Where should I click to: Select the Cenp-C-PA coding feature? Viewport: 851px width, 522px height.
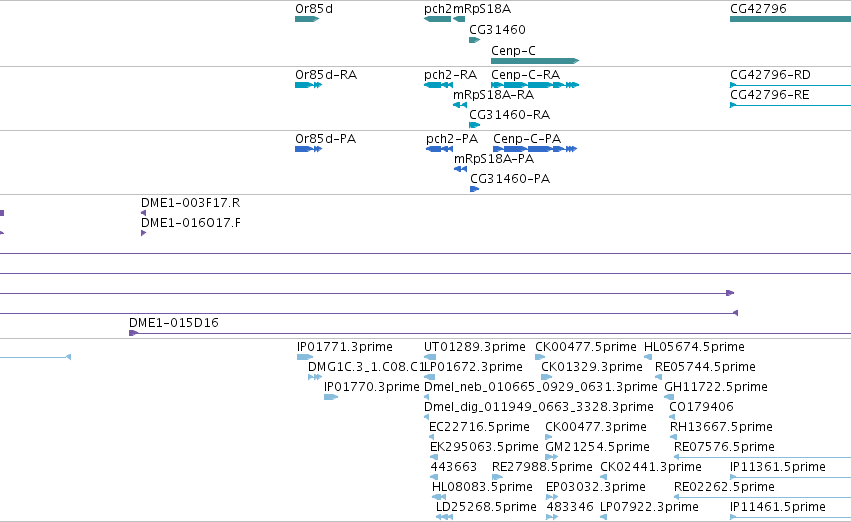(x=535, y=149)
